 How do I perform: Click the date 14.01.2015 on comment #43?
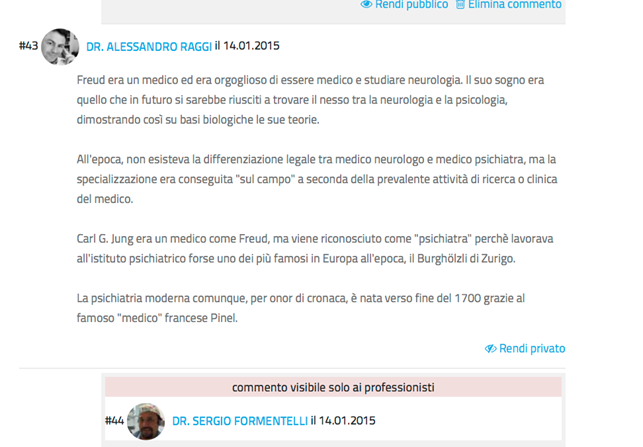pos(251,46)
